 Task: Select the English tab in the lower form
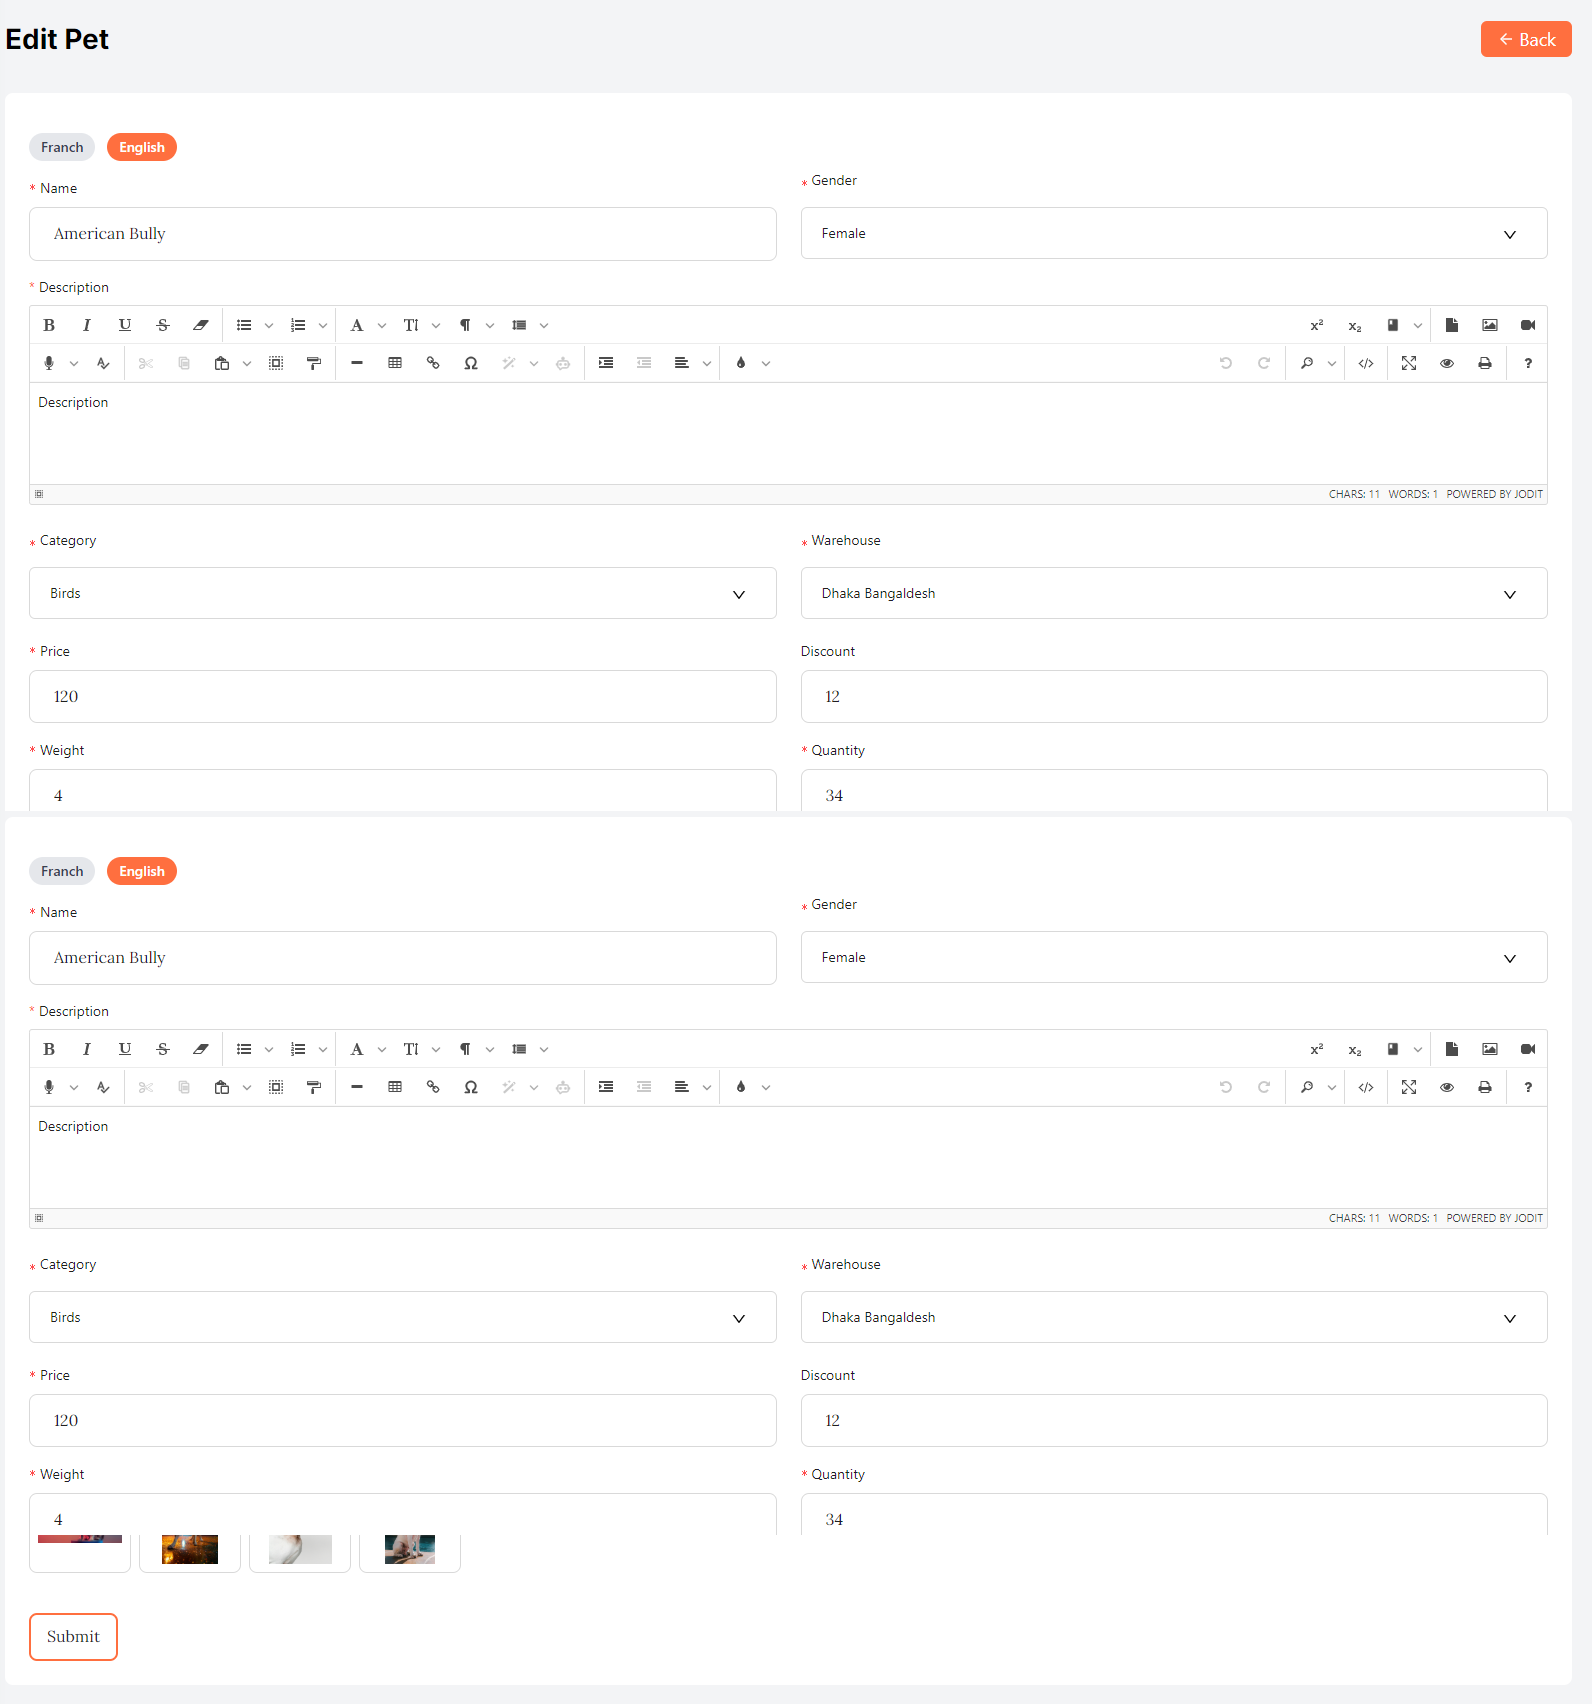pos(142,871)
